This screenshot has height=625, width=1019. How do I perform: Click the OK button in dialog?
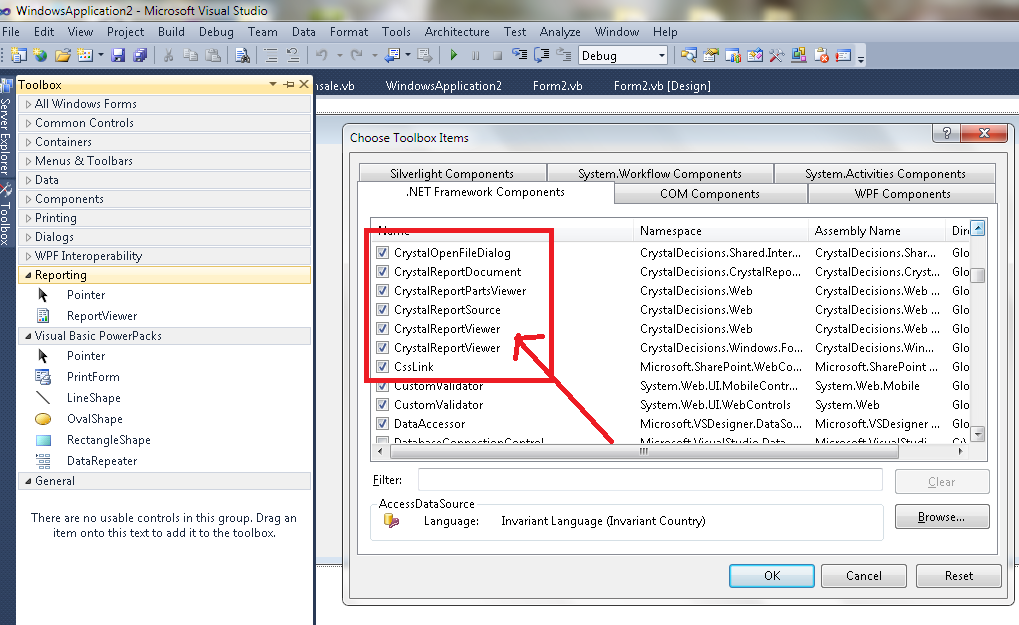click(x=771, y=576)
